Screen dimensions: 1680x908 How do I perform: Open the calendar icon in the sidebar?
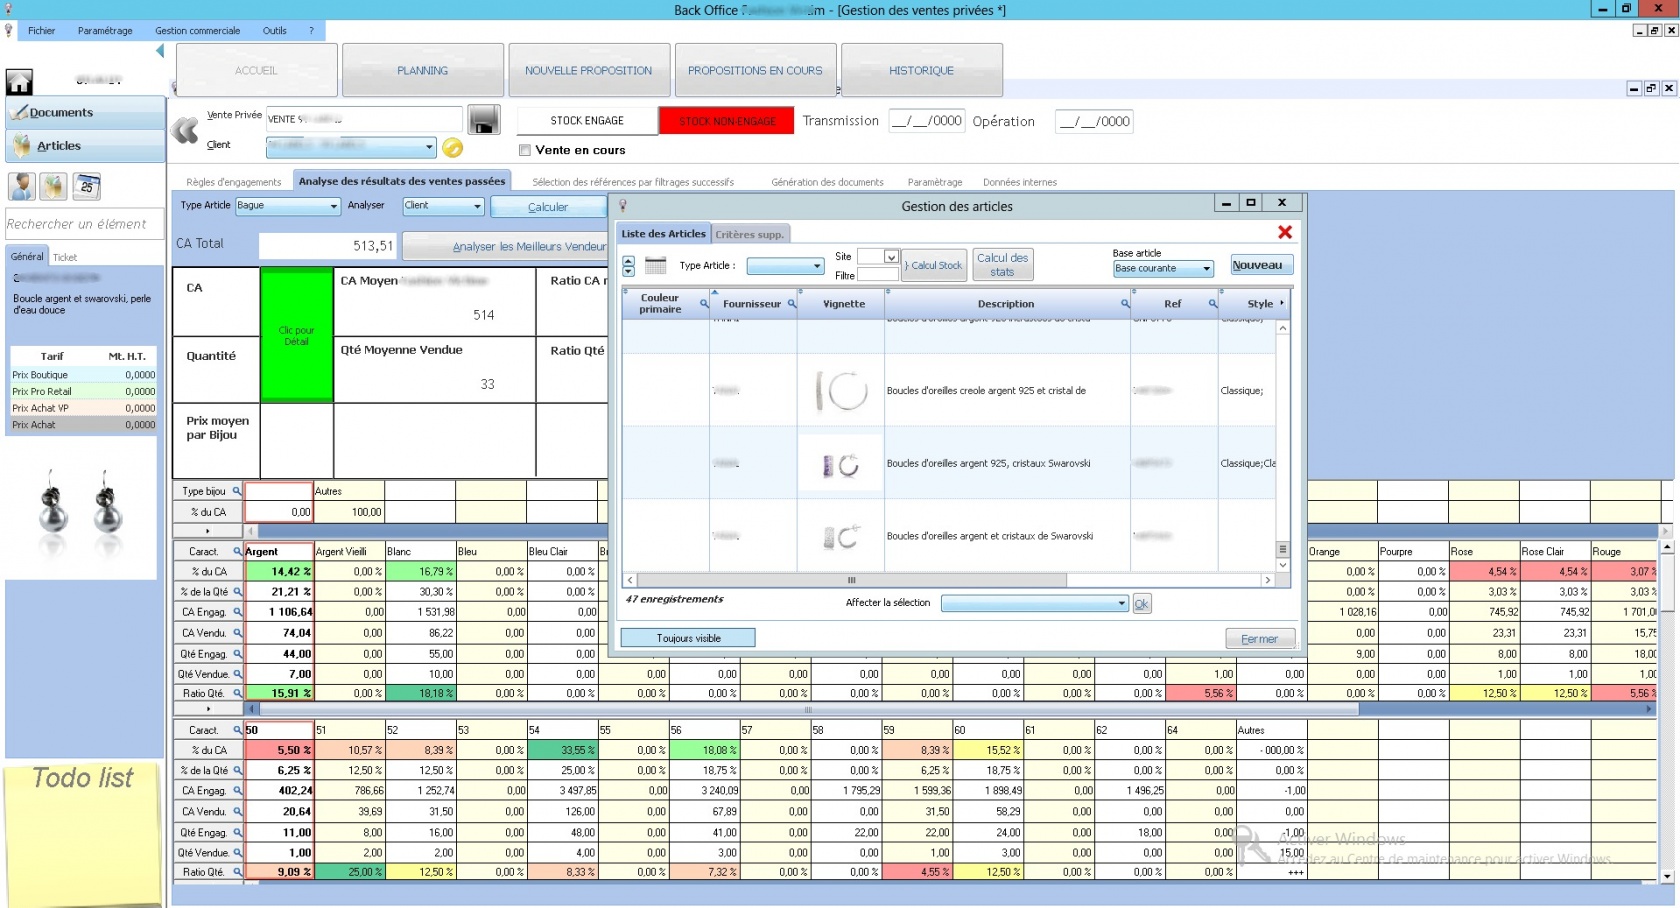coord(87,186)
